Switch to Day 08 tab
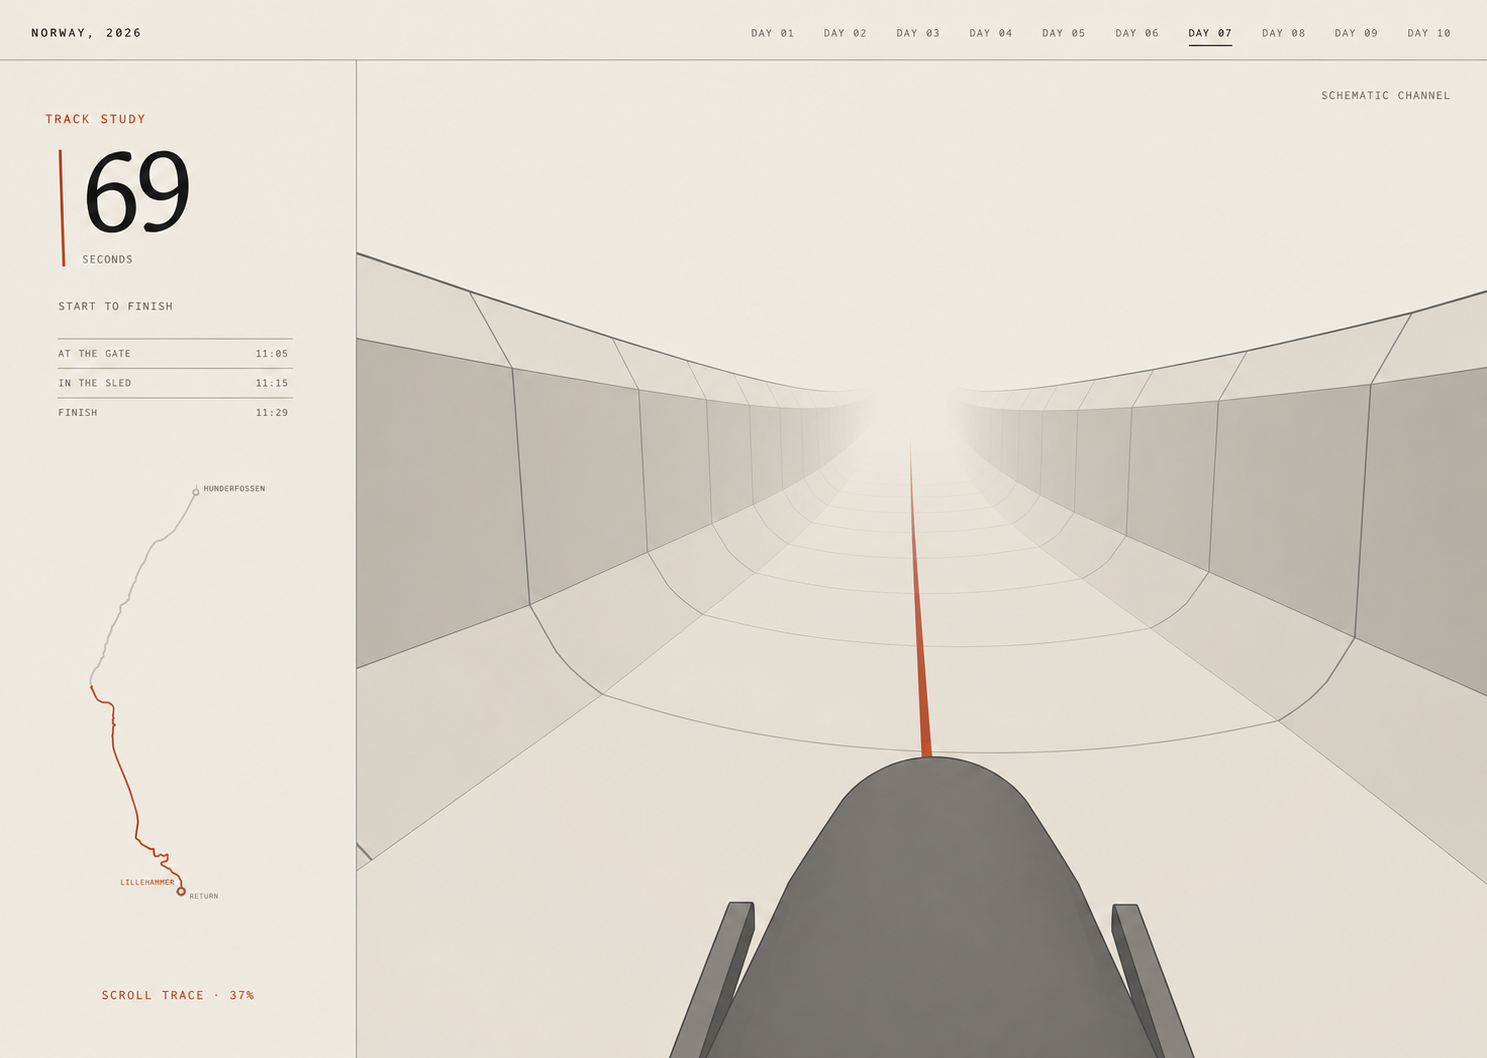This screenshot has height=1058, width=1487. point(1283,33)
